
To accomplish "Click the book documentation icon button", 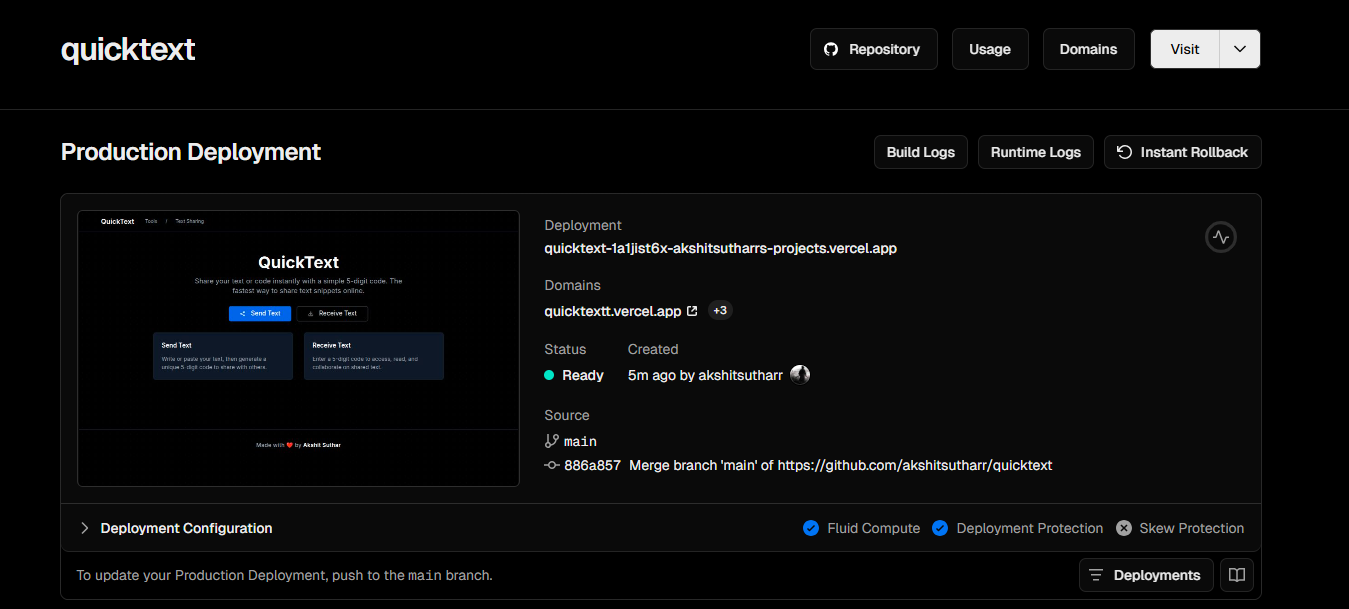I will (x=1237, y=575).
